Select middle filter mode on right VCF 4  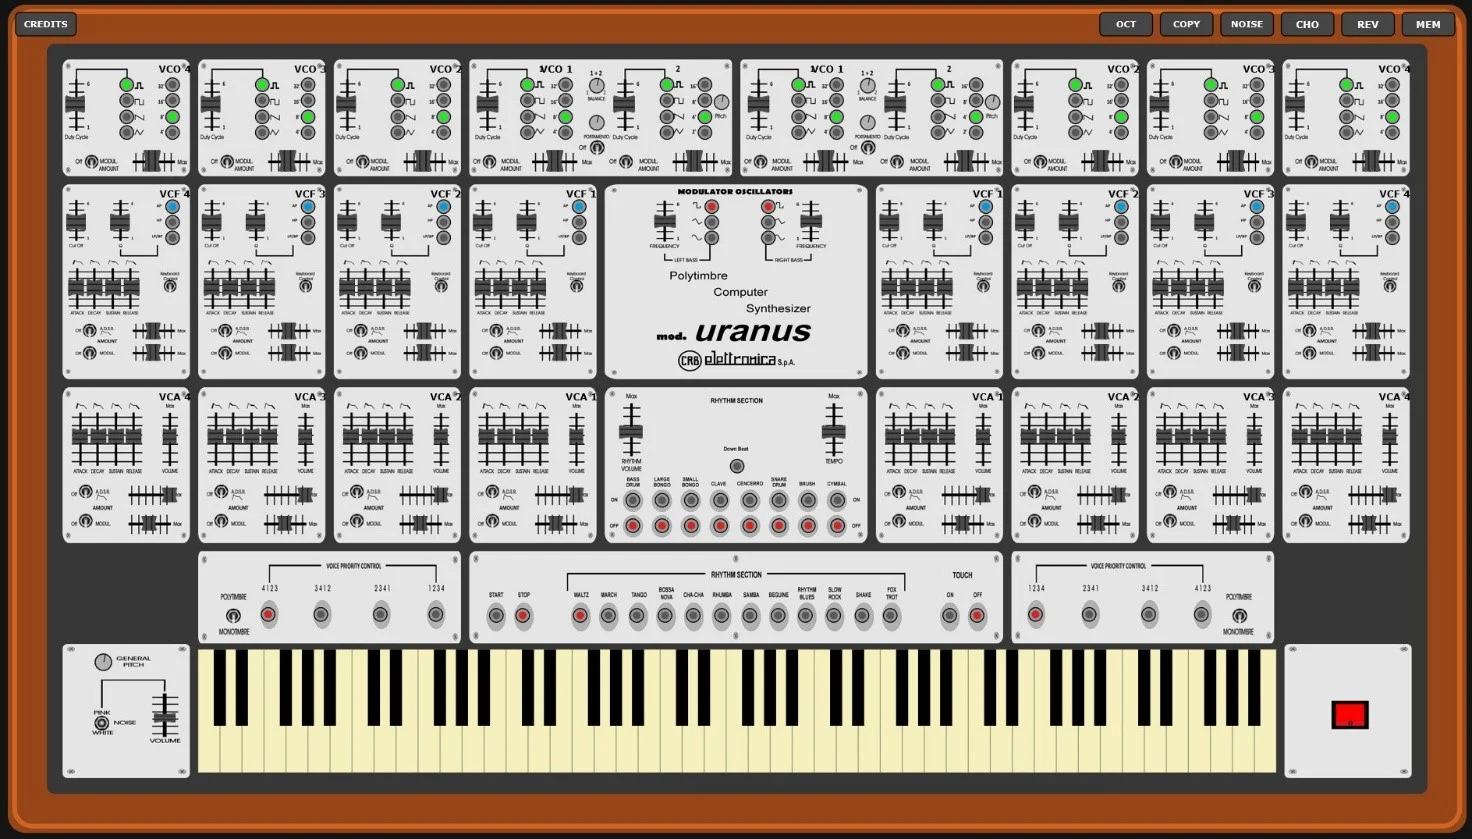(x=1392, y=222)
